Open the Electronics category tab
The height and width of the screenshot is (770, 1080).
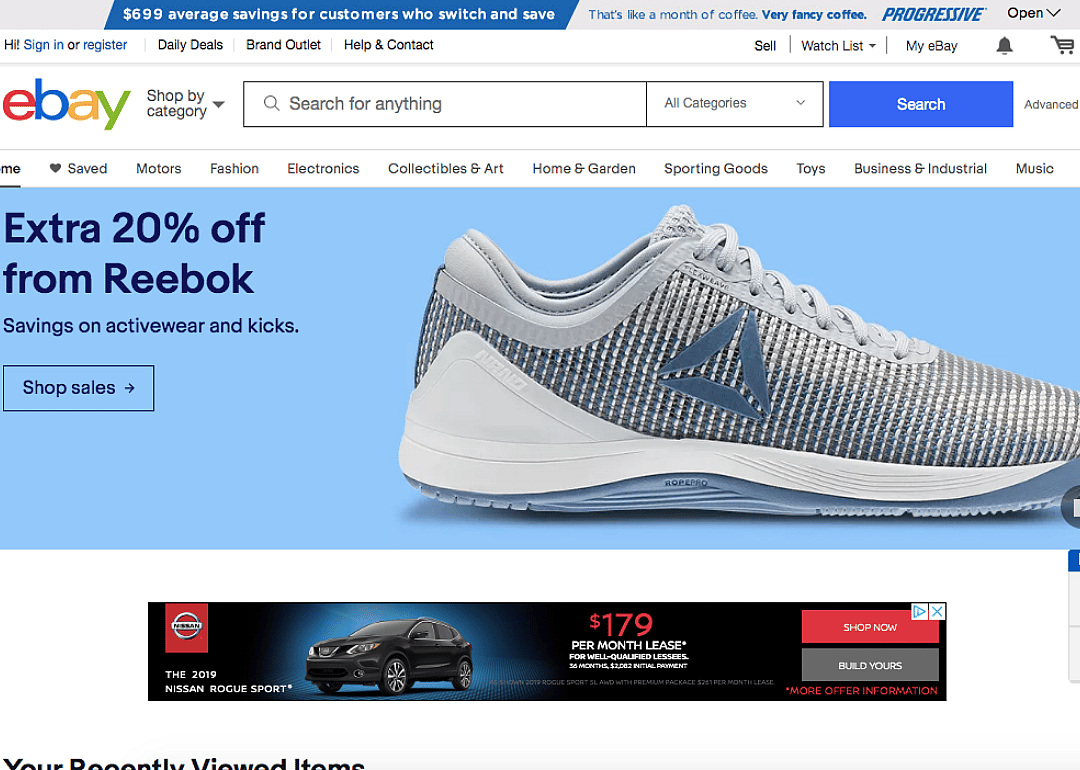pyautogui.click(x=323, y=168)
